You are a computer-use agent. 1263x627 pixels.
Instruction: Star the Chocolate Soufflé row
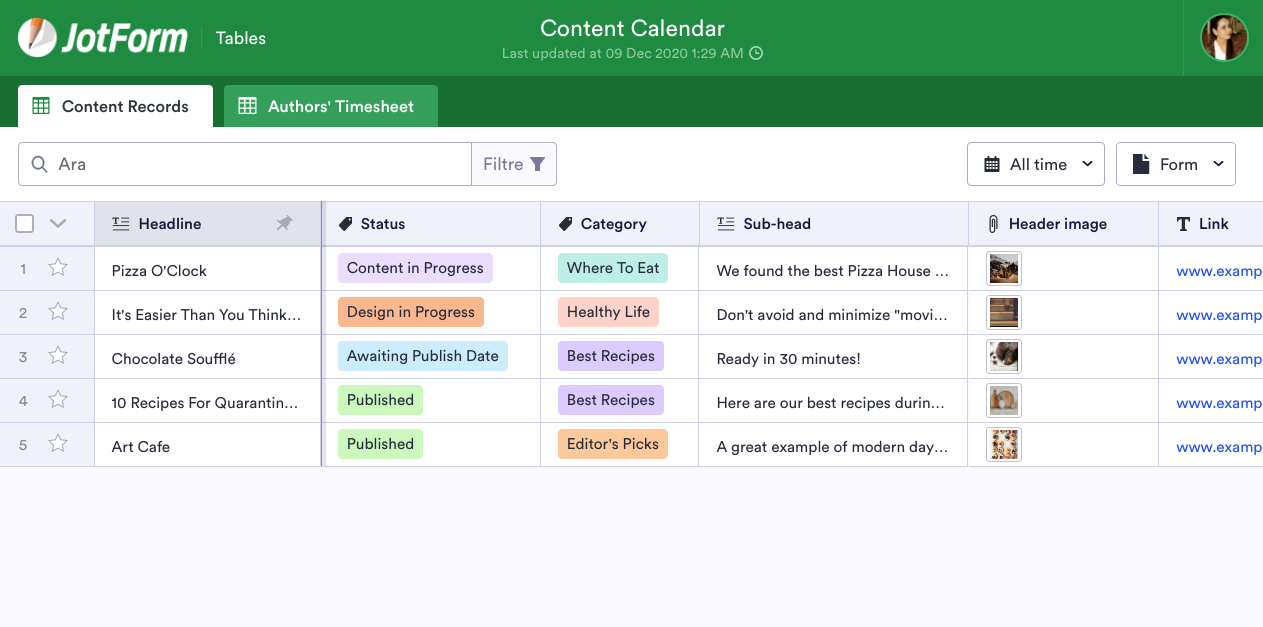58,356
